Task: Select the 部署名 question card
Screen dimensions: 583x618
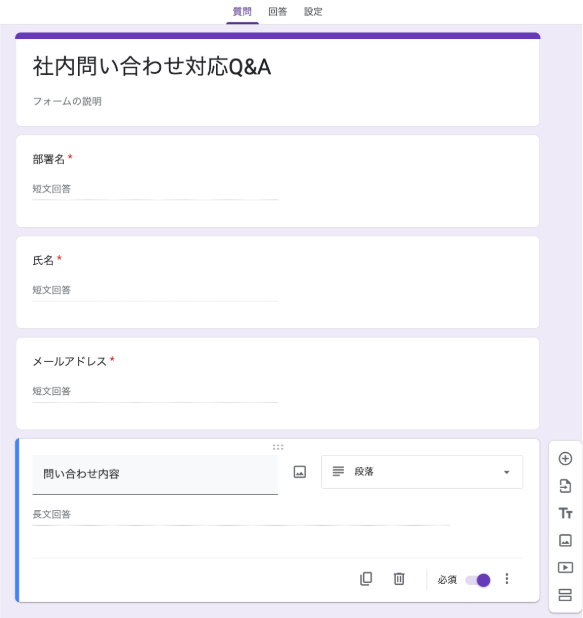Action: click(x=278, y=181)
